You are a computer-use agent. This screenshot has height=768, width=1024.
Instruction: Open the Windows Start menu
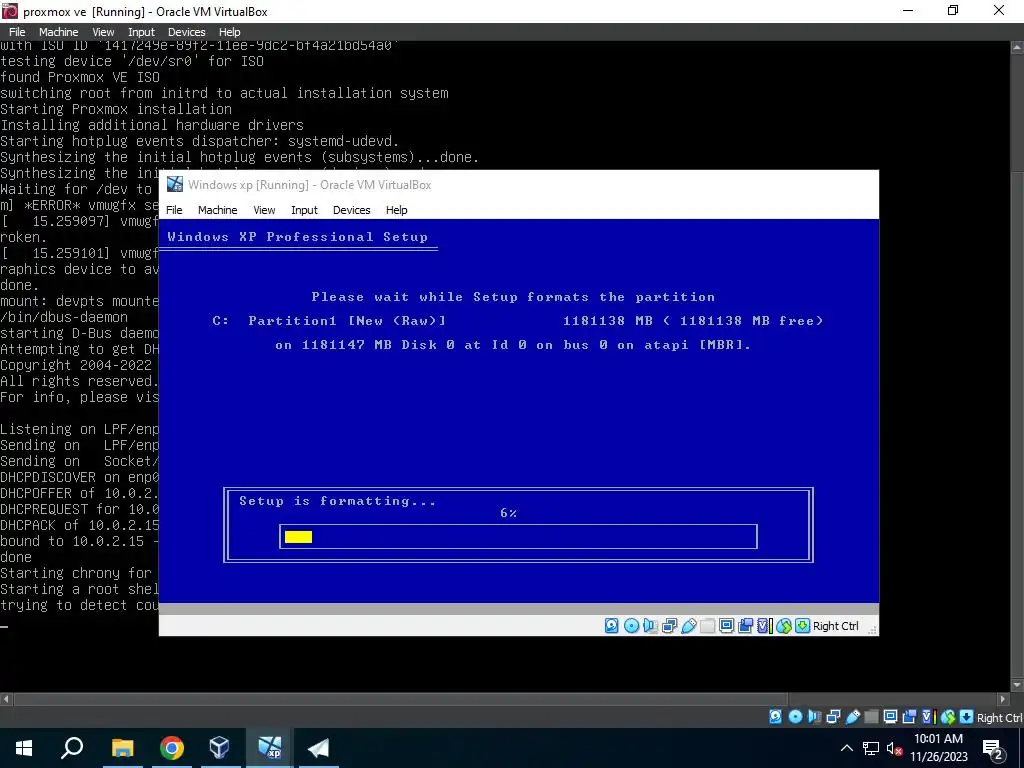pyautogui.click(x=24, y=748)
